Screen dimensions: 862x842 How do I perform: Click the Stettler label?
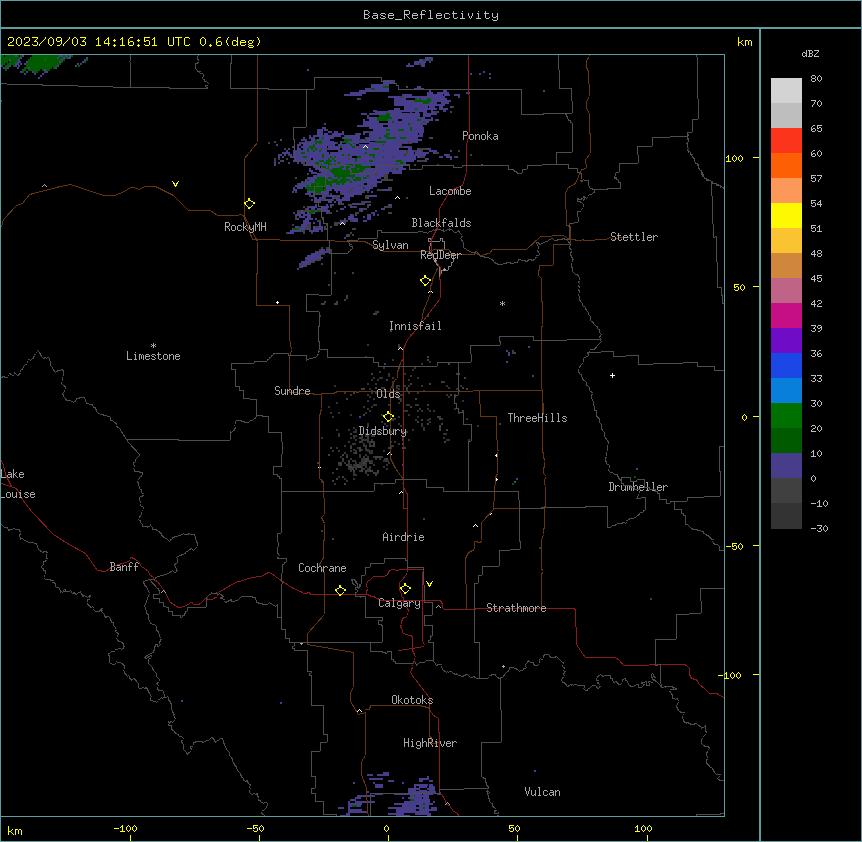coord(634,237)
